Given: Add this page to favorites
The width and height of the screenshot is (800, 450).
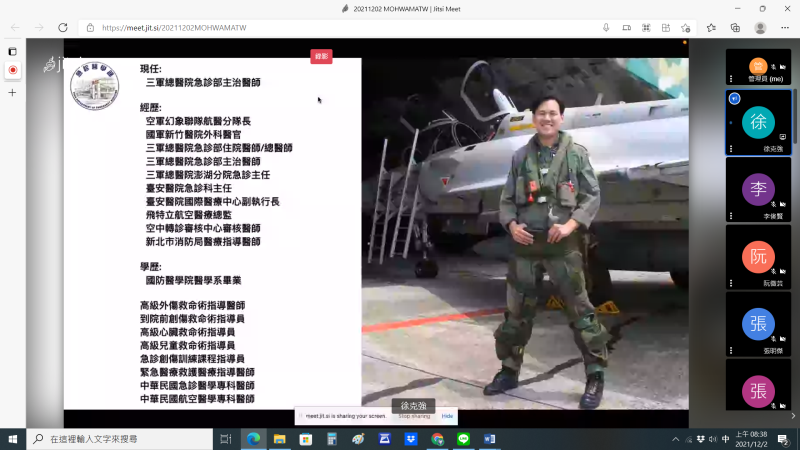Looking at the screenshot, I should coord(686,27).
